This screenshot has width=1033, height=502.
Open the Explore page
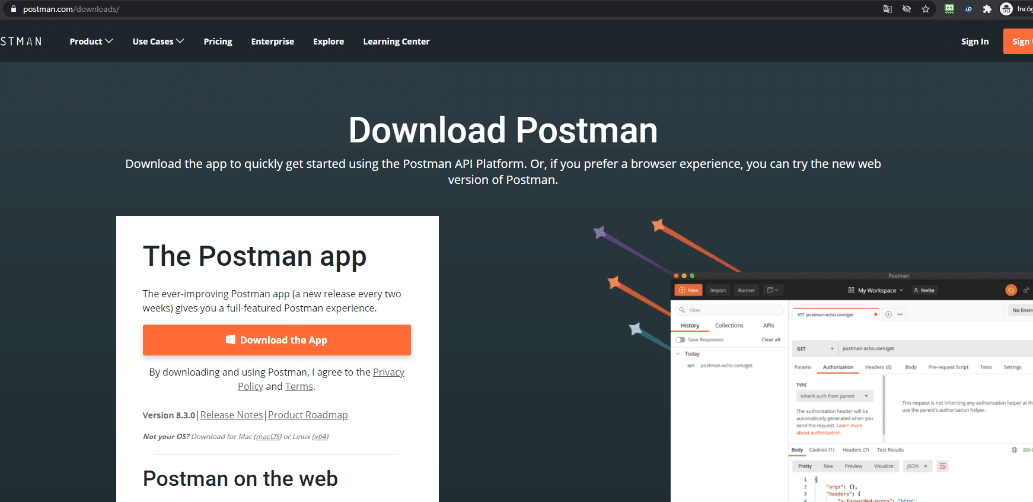(x=329, y=42)
